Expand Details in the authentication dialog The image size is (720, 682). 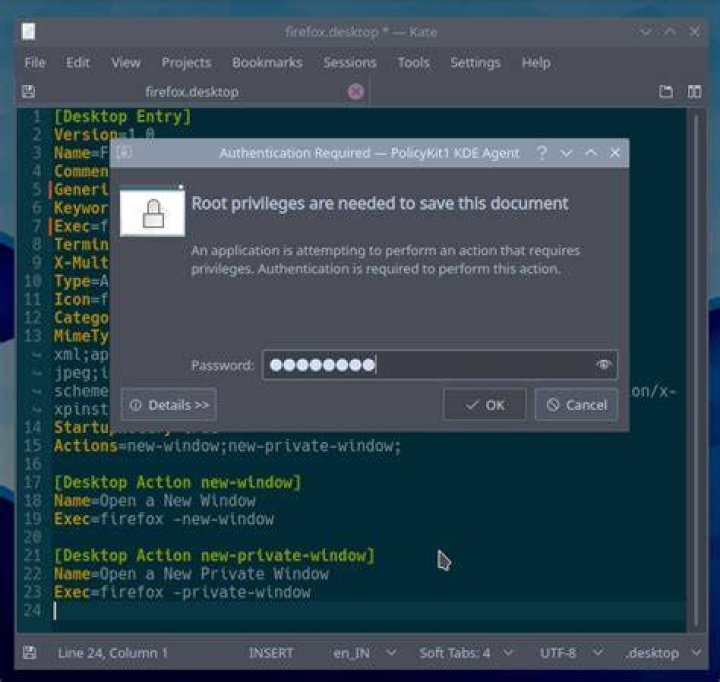(x=169, y=405)
